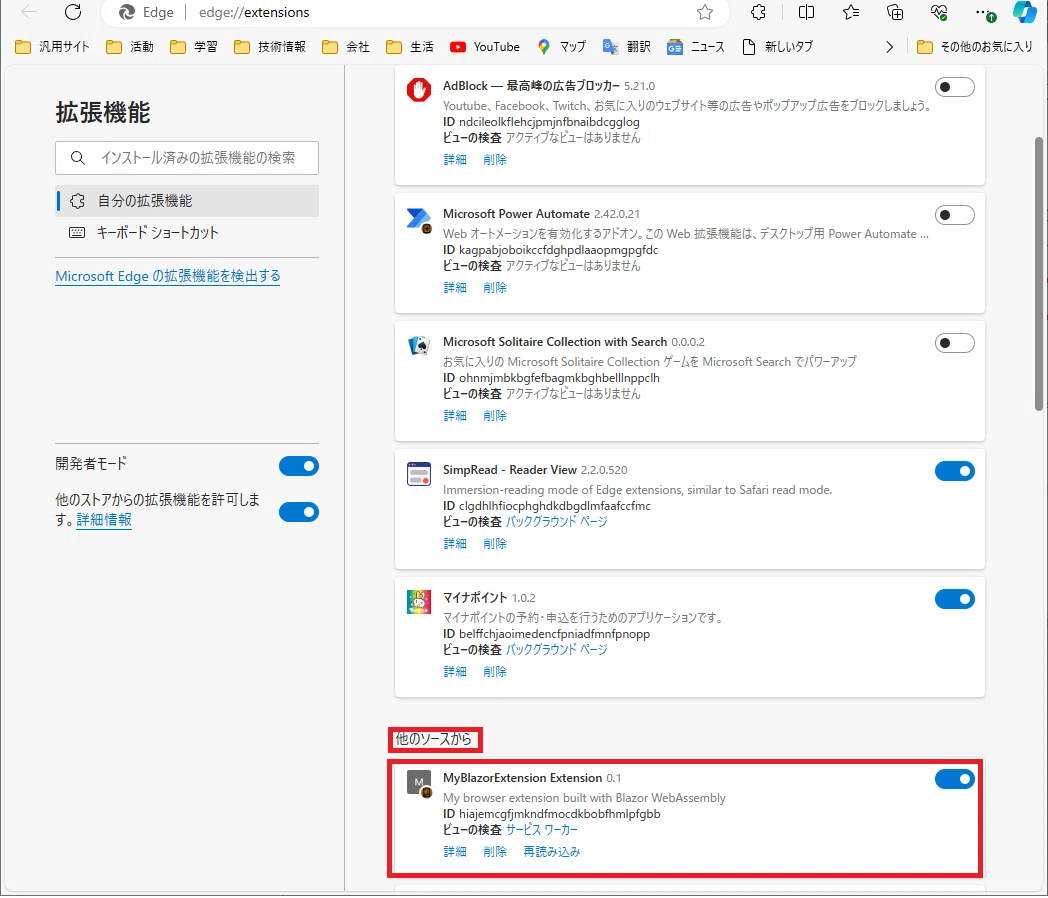Open Settings and more ellipsis menu
The height and width of the screenshot is (898, 1048).
(x=985, y=12)
